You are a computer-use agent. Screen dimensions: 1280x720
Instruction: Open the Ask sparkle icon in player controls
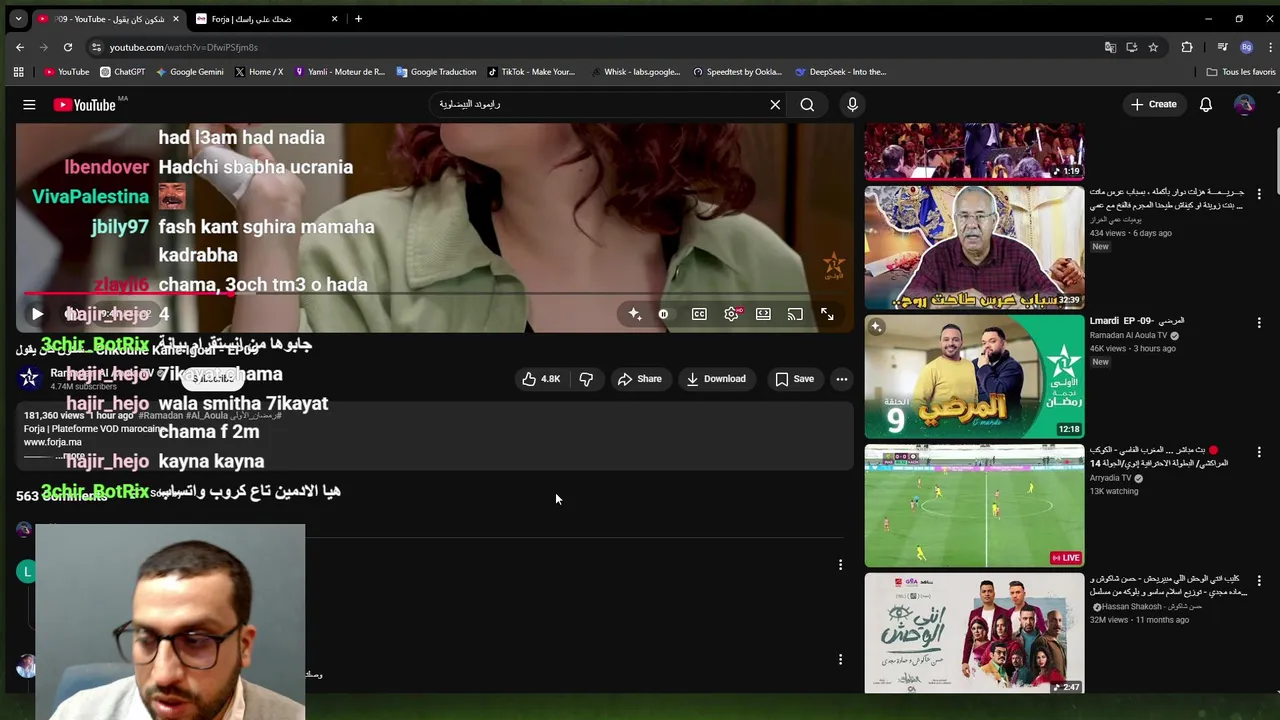click(634, 314)
